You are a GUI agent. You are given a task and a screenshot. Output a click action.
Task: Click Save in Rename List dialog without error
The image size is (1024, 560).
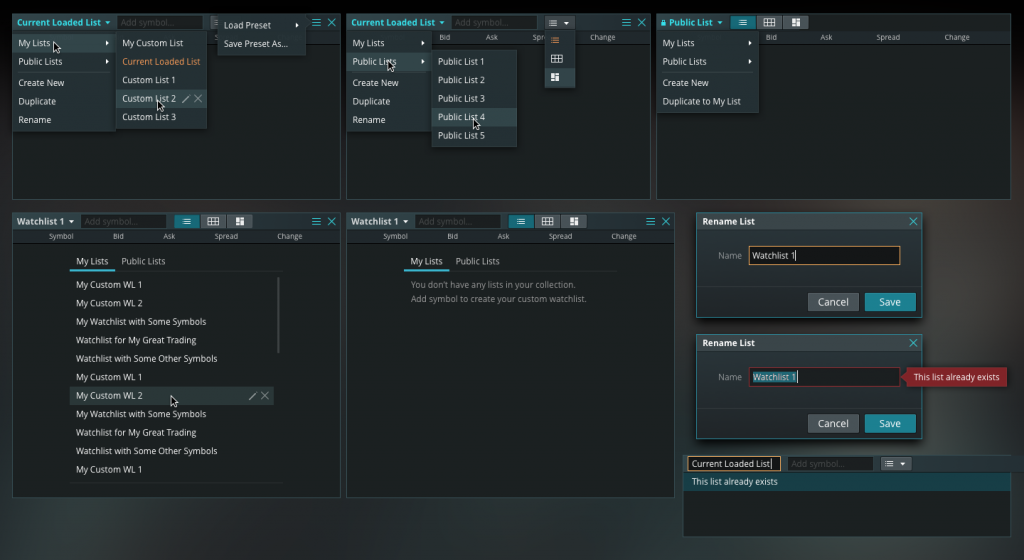tap(890, 302)
